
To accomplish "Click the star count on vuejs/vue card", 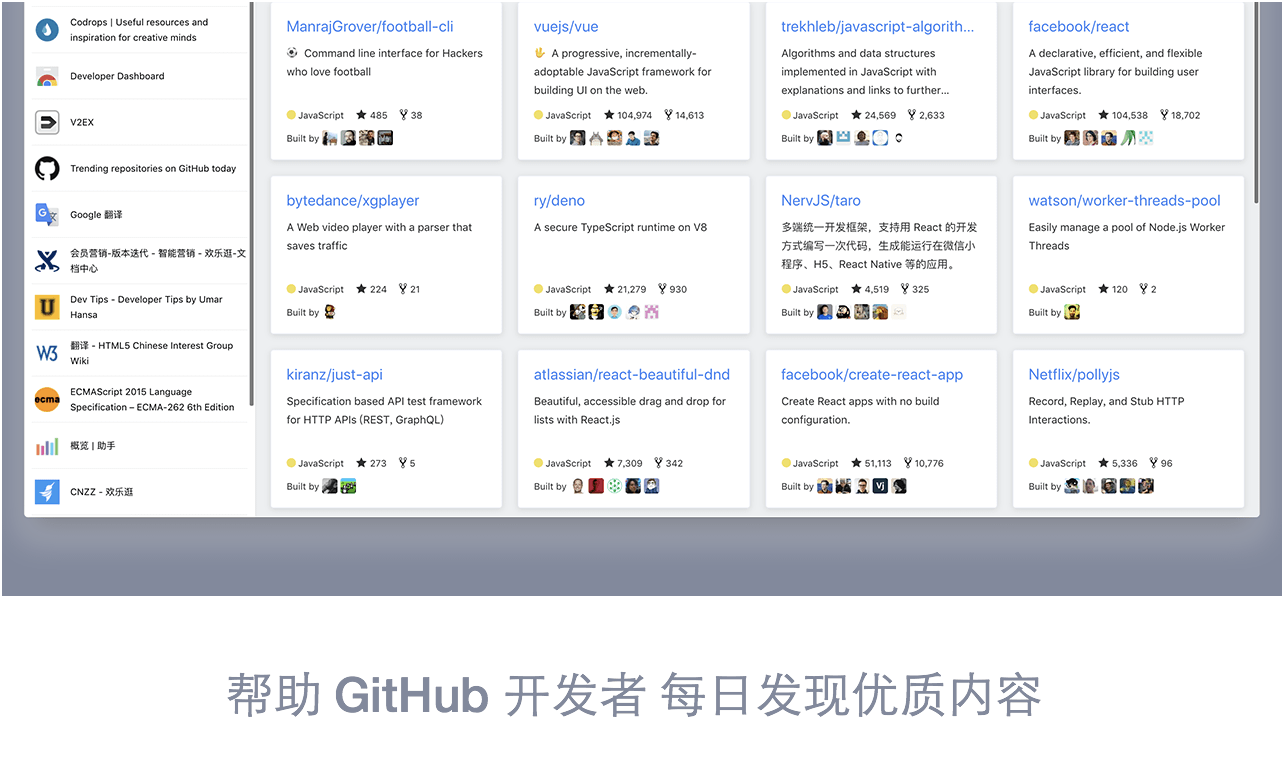I will point(628,115).
